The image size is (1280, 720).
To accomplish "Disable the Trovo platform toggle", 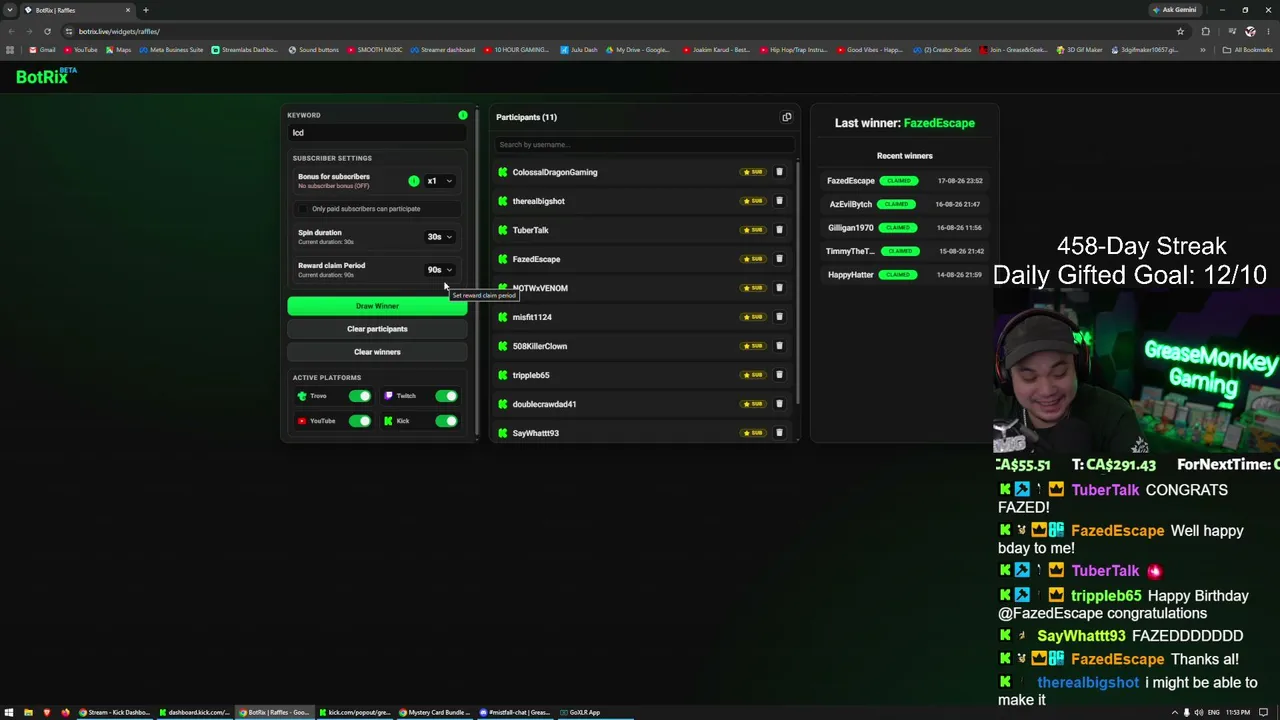I will click(x=360, y=396).
